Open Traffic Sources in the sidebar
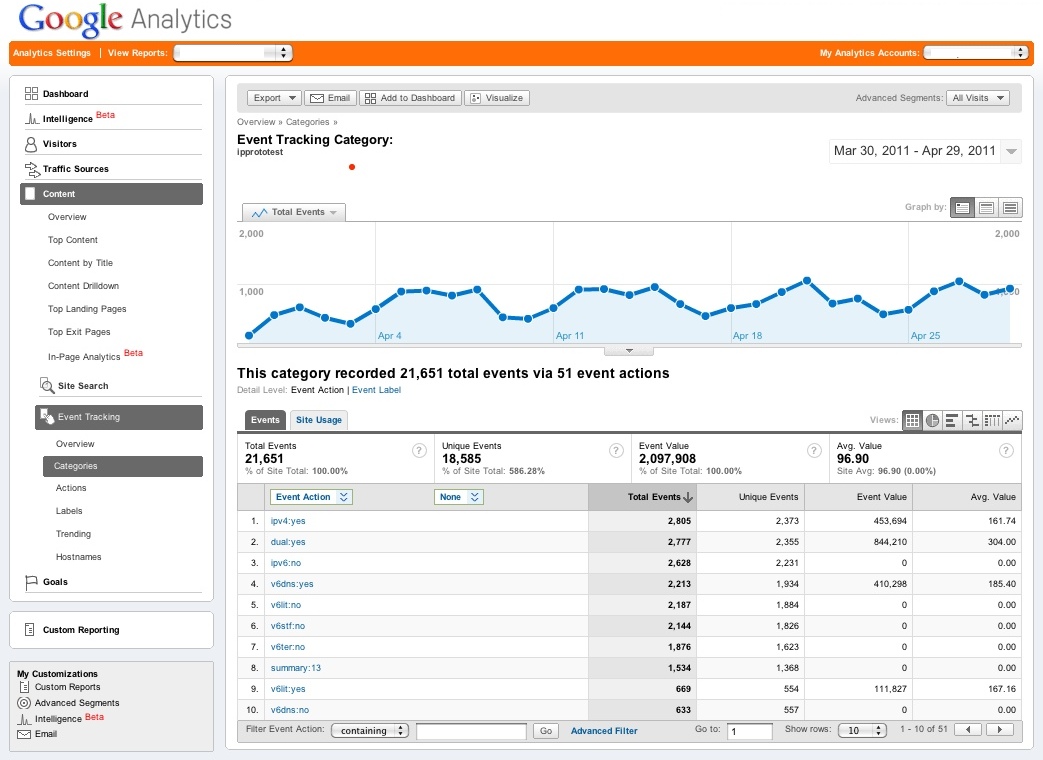1043x760 pixels. [x=75, y=169]
